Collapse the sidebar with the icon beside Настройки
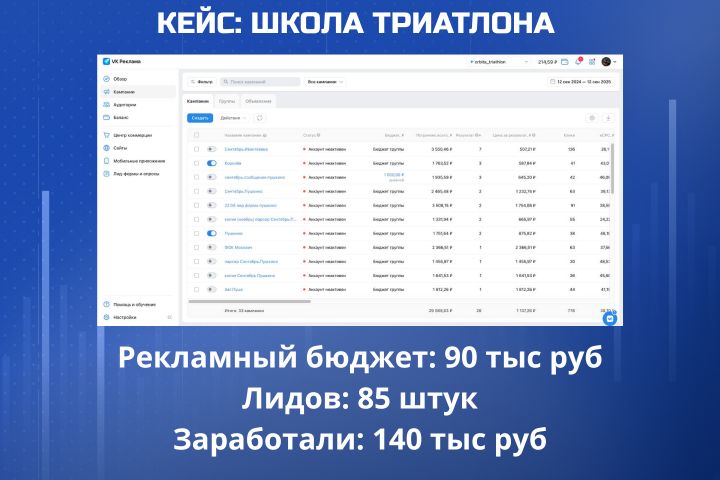 point(169,317)
